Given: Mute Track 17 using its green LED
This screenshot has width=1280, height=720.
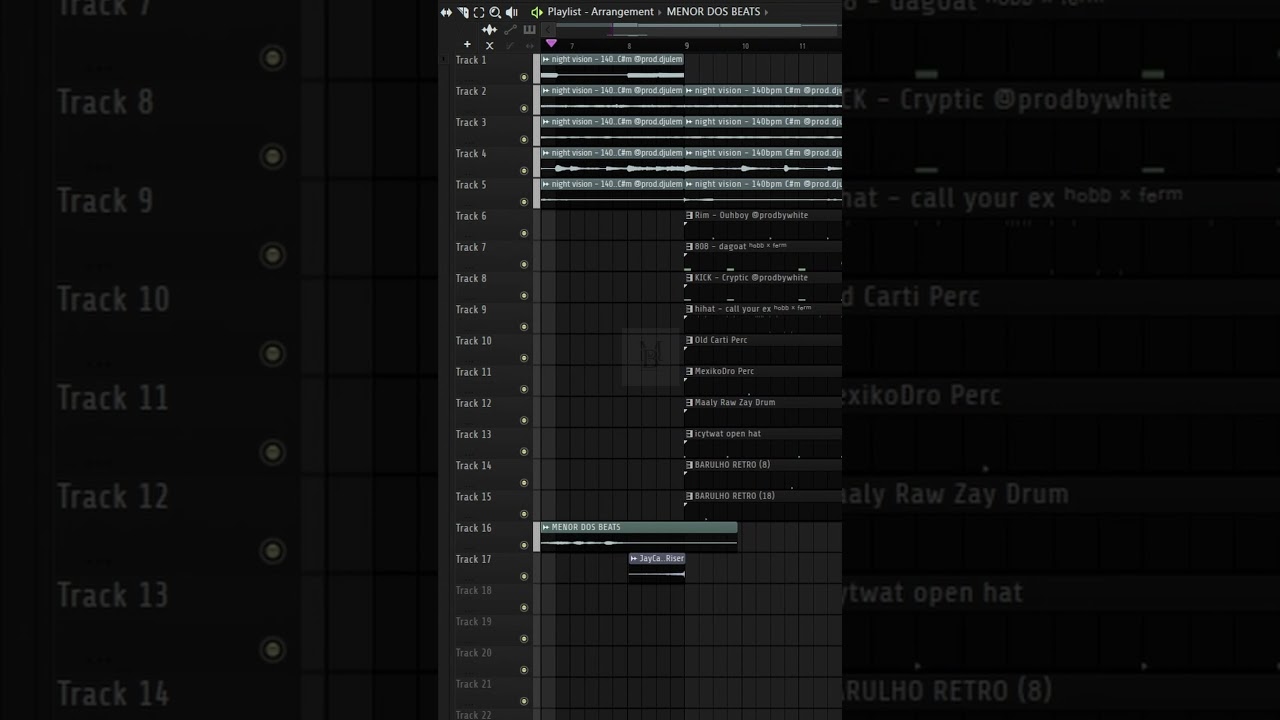Looking at the screenshot, I should pos(524,577).
